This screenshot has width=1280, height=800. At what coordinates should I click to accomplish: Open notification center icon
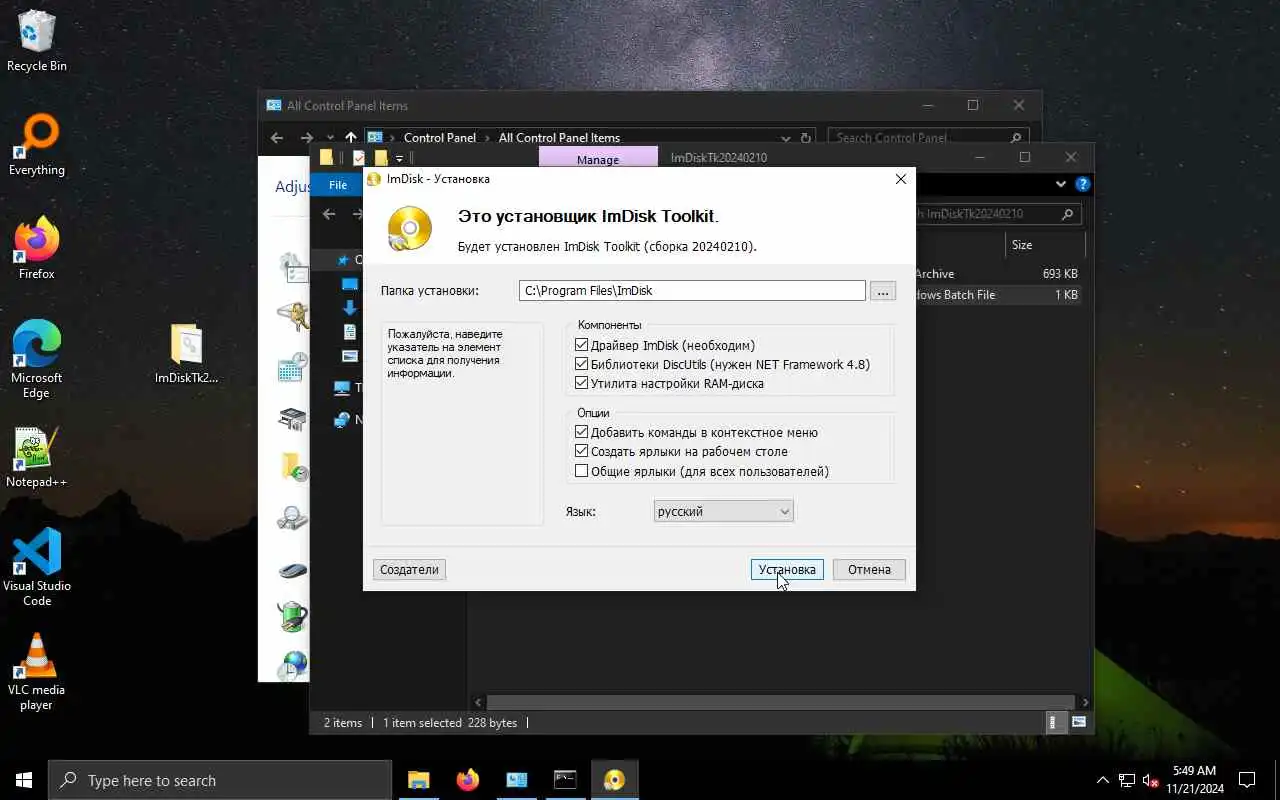point(1247,780)
